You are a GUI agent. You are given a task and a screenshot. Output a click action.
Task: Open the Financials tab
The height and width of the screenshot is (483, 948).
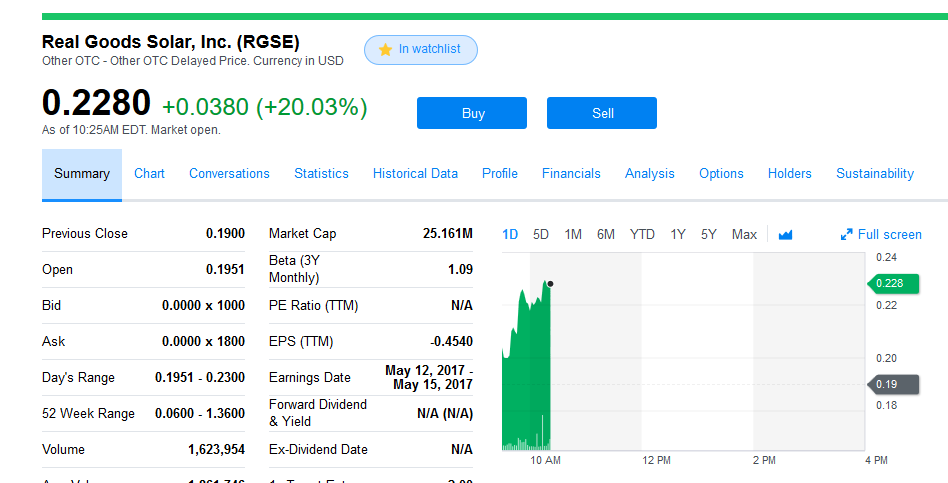pos(571,174)
